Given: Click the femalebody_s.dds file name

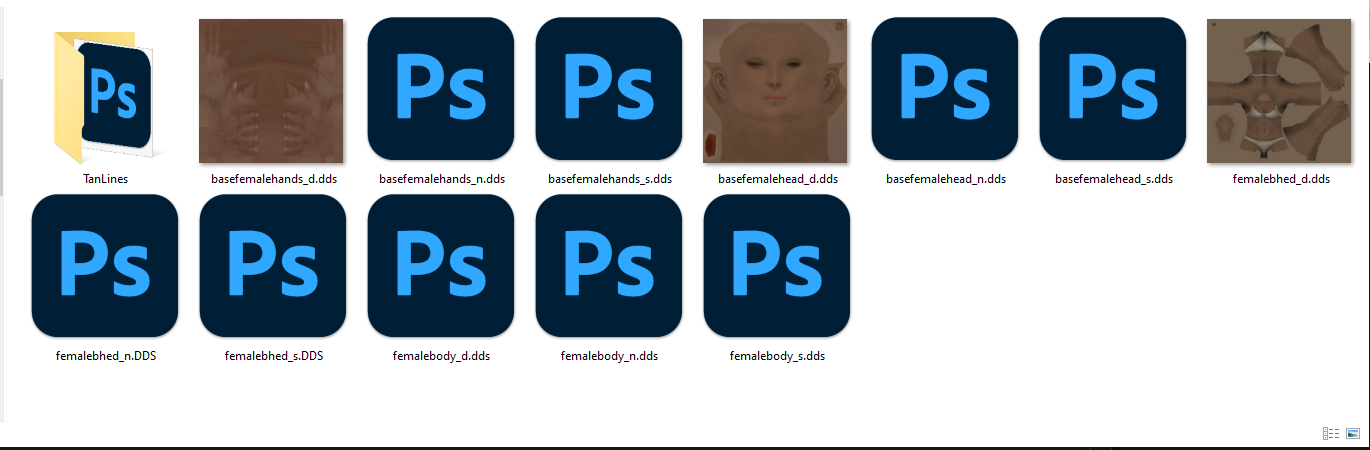Looking at the screenshot, I should 778,355.
